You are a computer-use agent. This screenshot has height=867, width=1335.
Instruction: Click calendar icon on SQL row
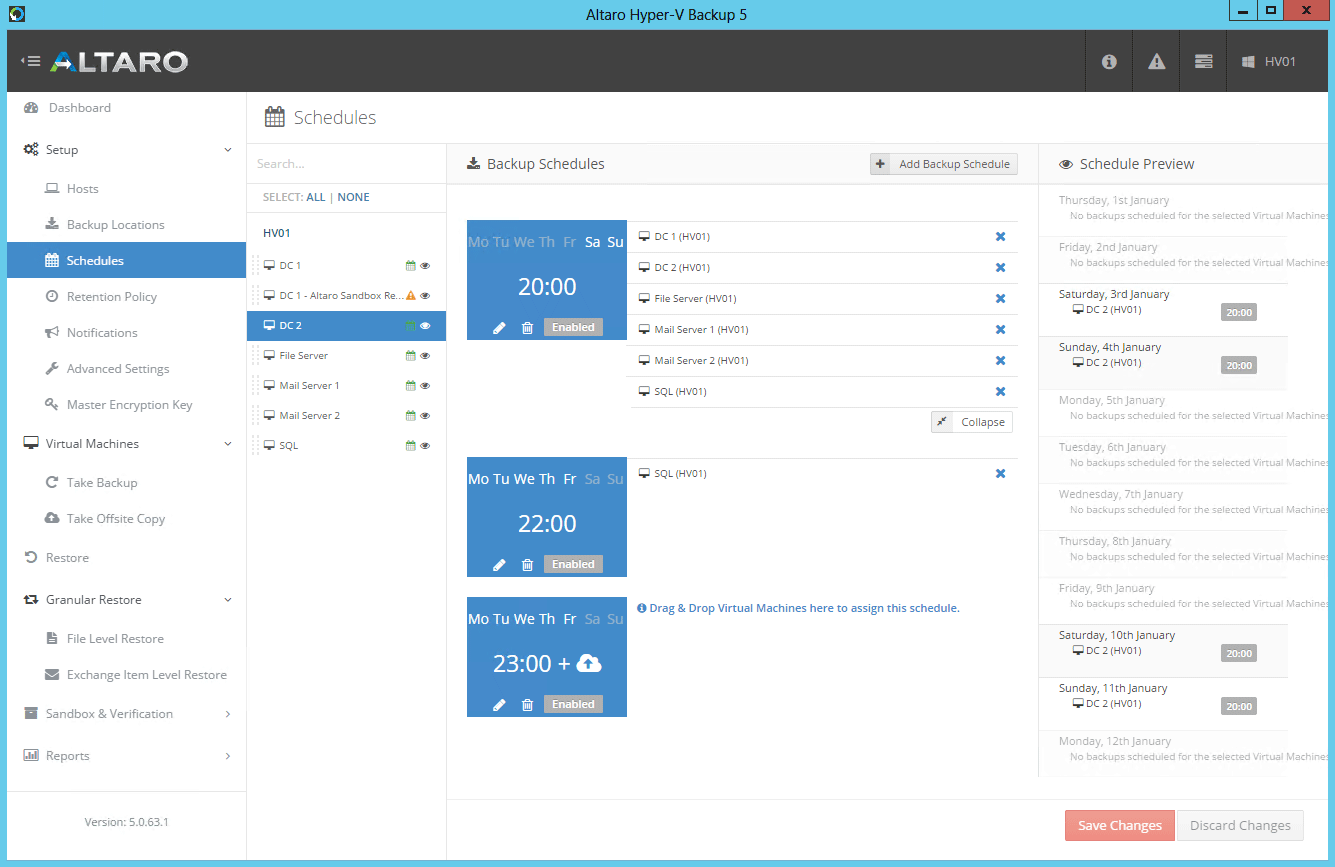click(410, 446)
